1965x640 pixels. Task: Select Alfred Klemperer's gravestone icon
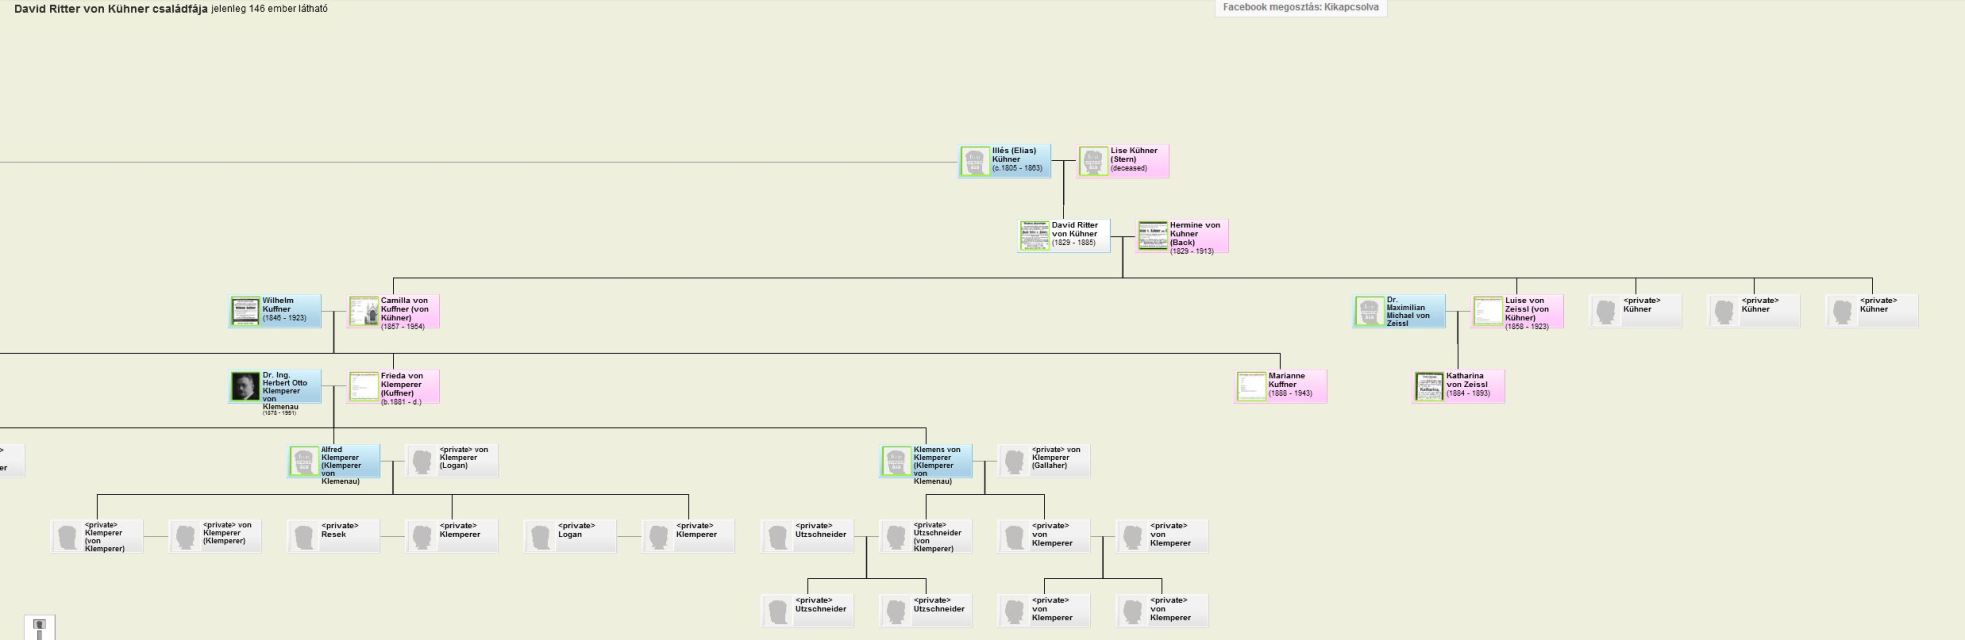[304, 461]
